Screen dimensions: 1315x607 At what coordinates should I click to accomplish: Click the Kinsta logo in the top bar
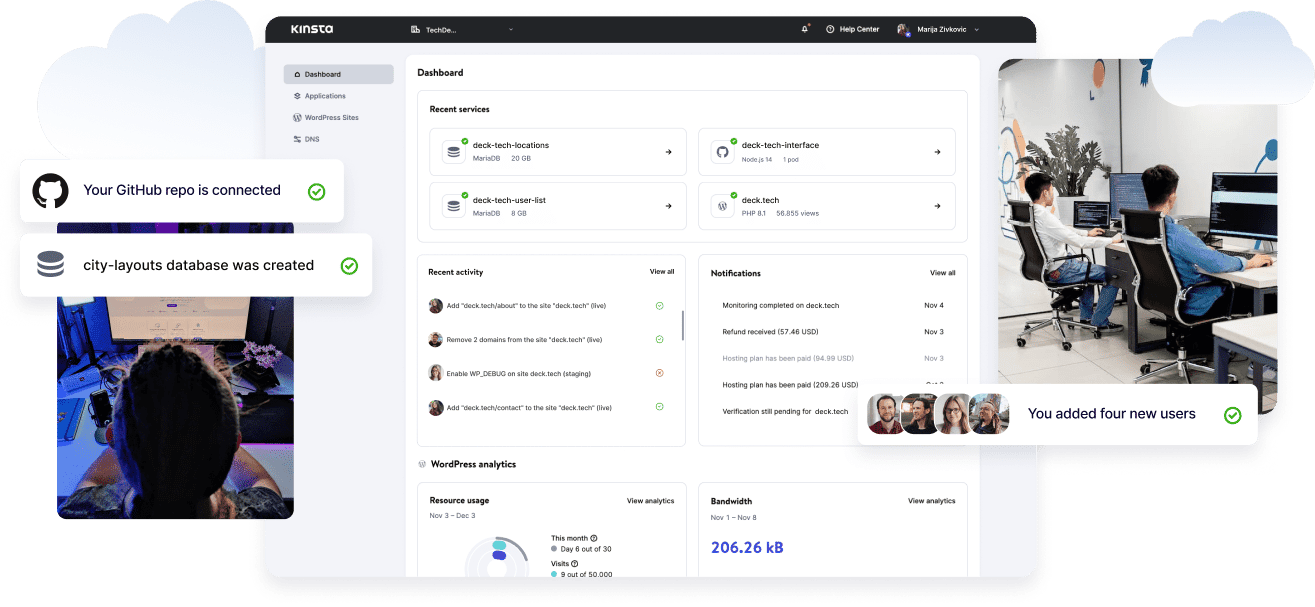[x=311, y=29]
